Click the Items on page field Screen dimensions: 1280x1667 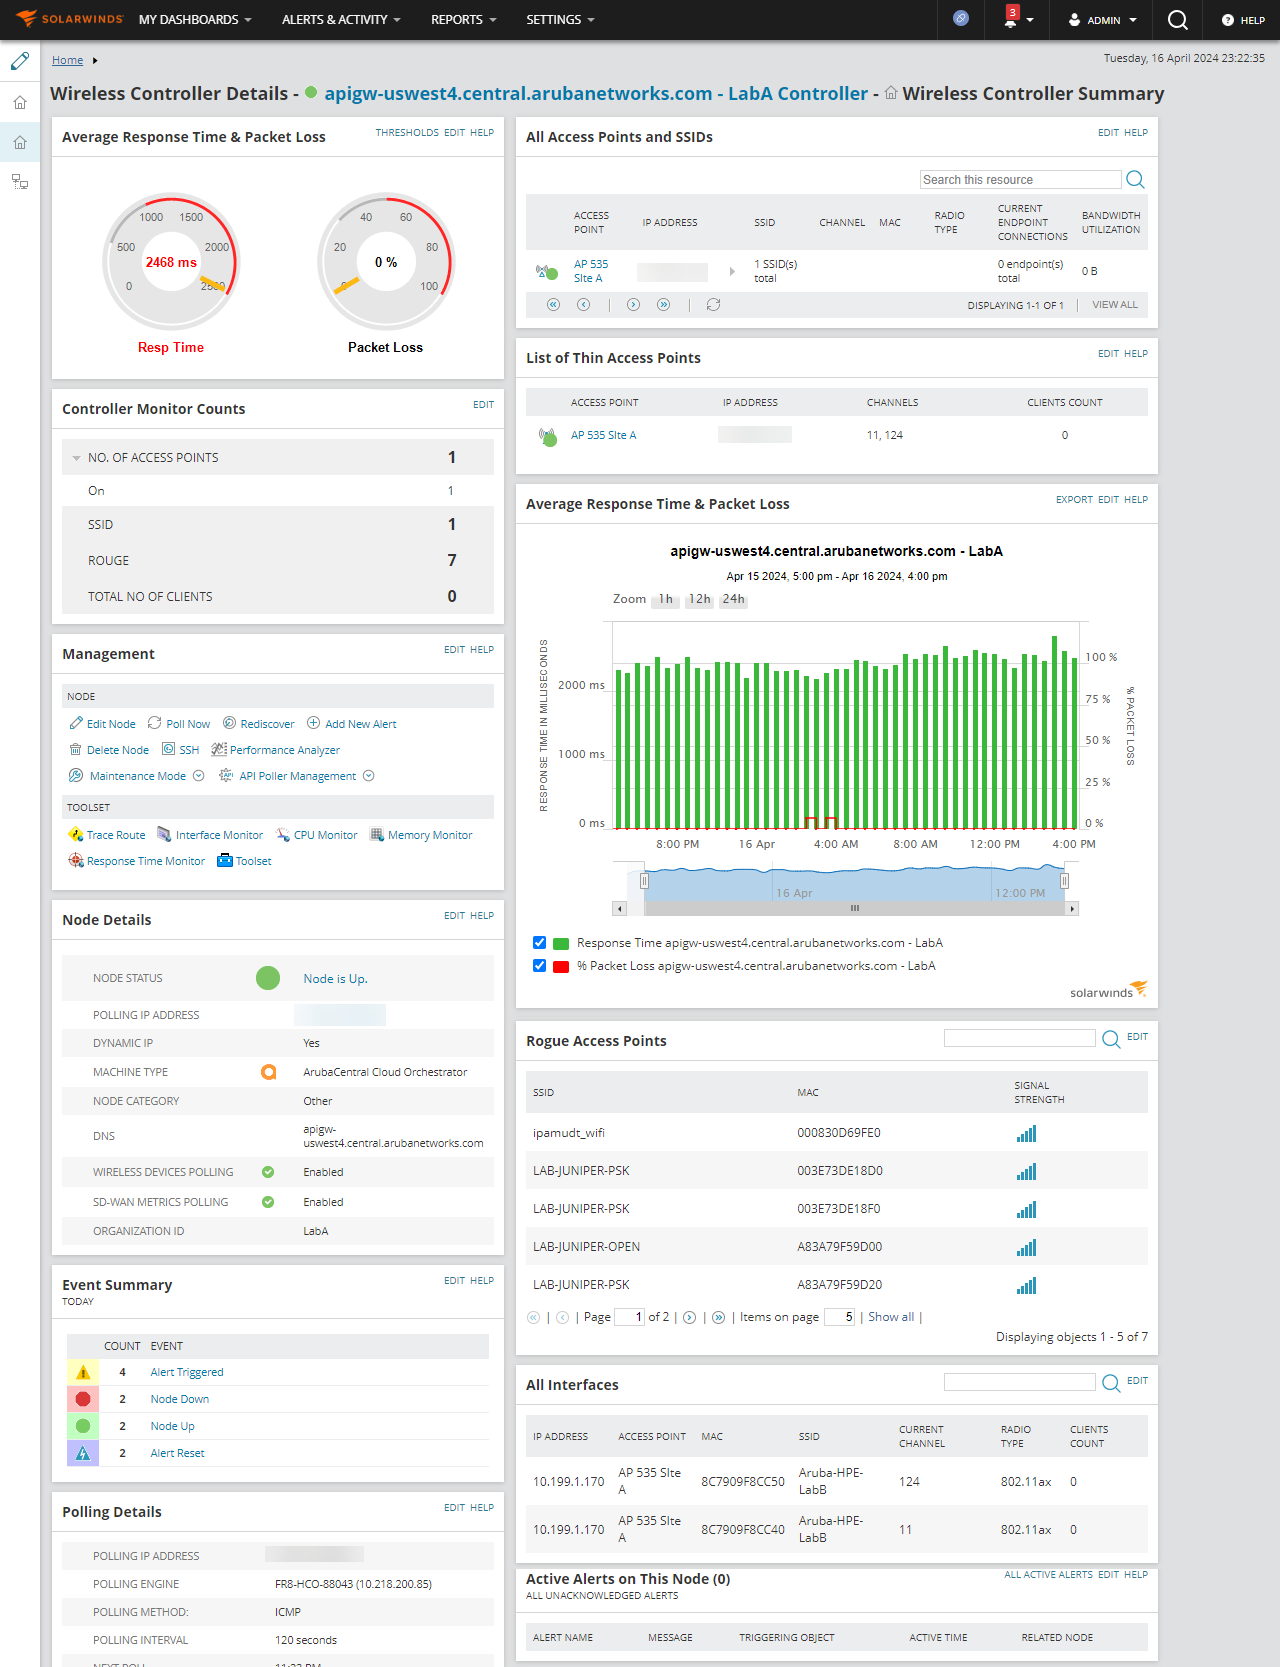point(839,1317)
